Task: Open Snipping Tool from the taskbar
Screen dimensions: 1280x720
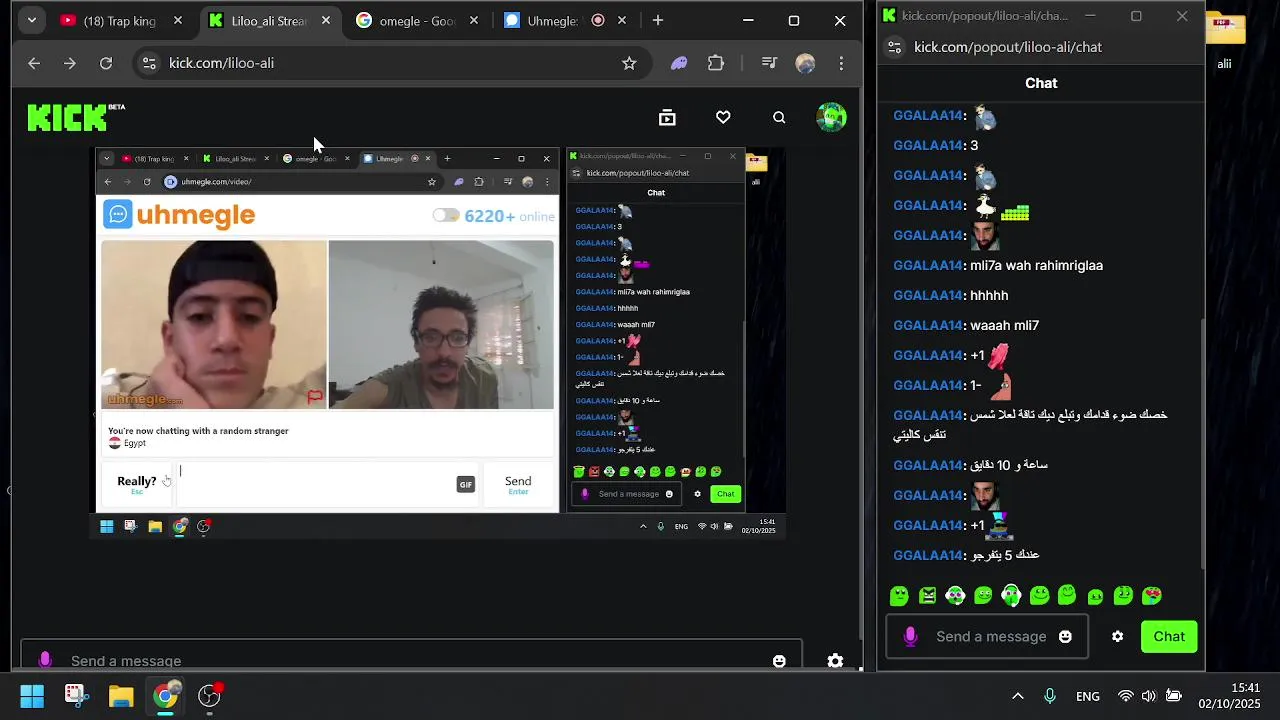Action: (x=76, y=696)
